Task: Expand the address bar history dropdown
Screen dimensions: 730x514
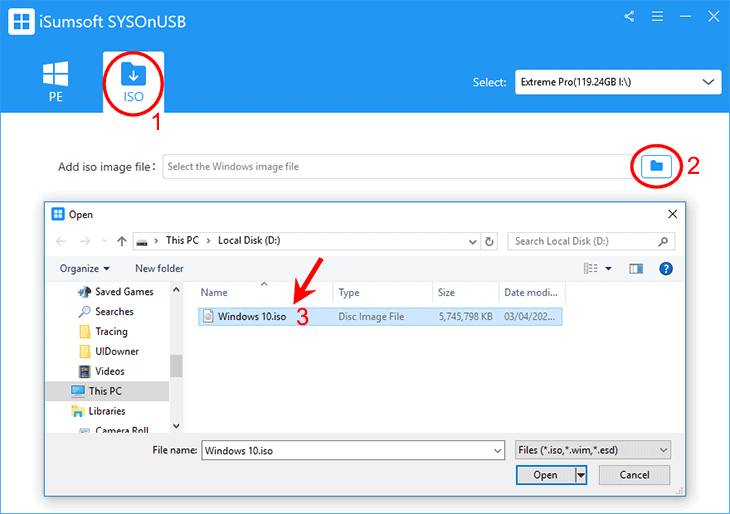Action: (473, 242)
